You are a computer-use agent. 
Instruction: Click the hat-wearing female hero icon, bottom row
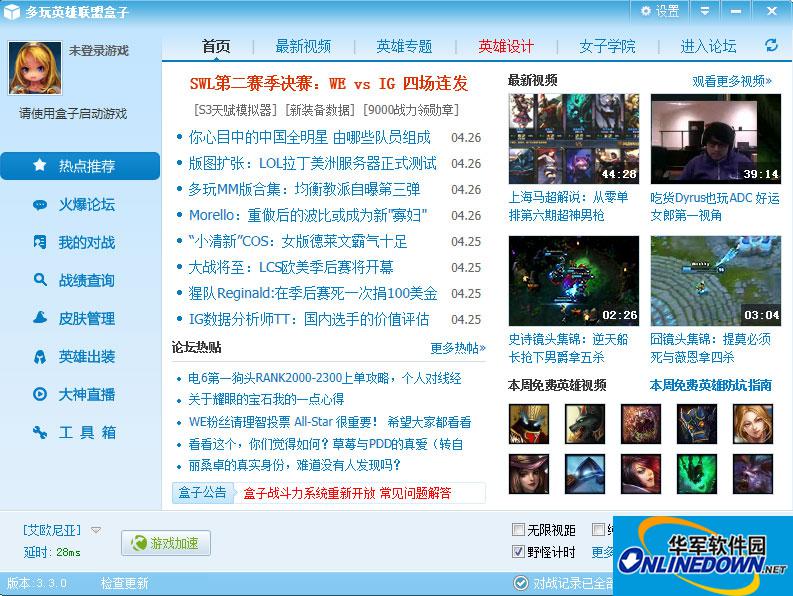(x=528, y=474)
